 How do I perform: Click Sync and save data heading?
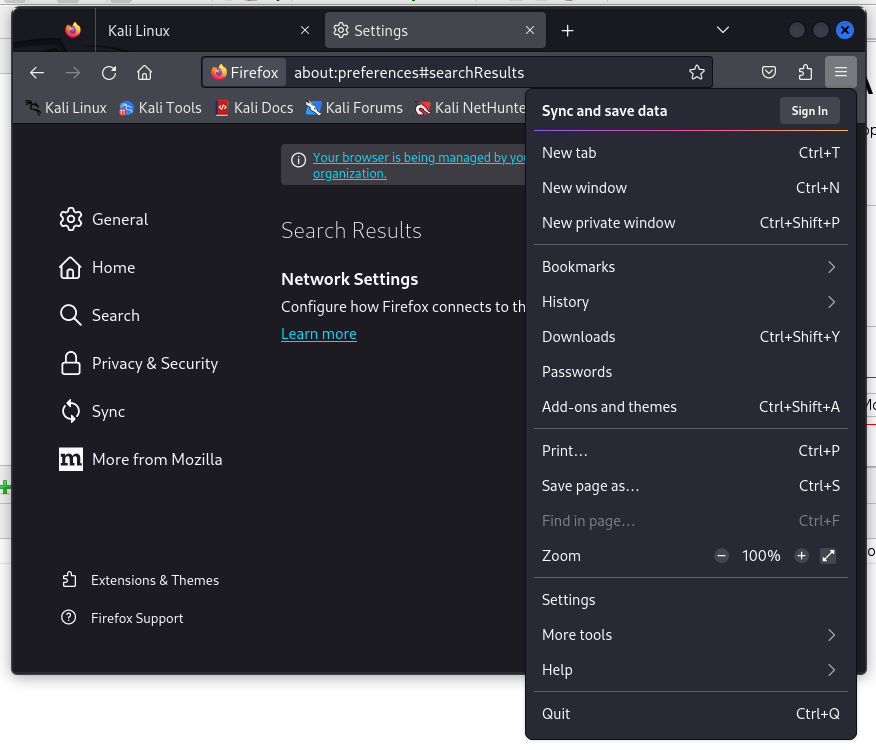pos(604,111)
